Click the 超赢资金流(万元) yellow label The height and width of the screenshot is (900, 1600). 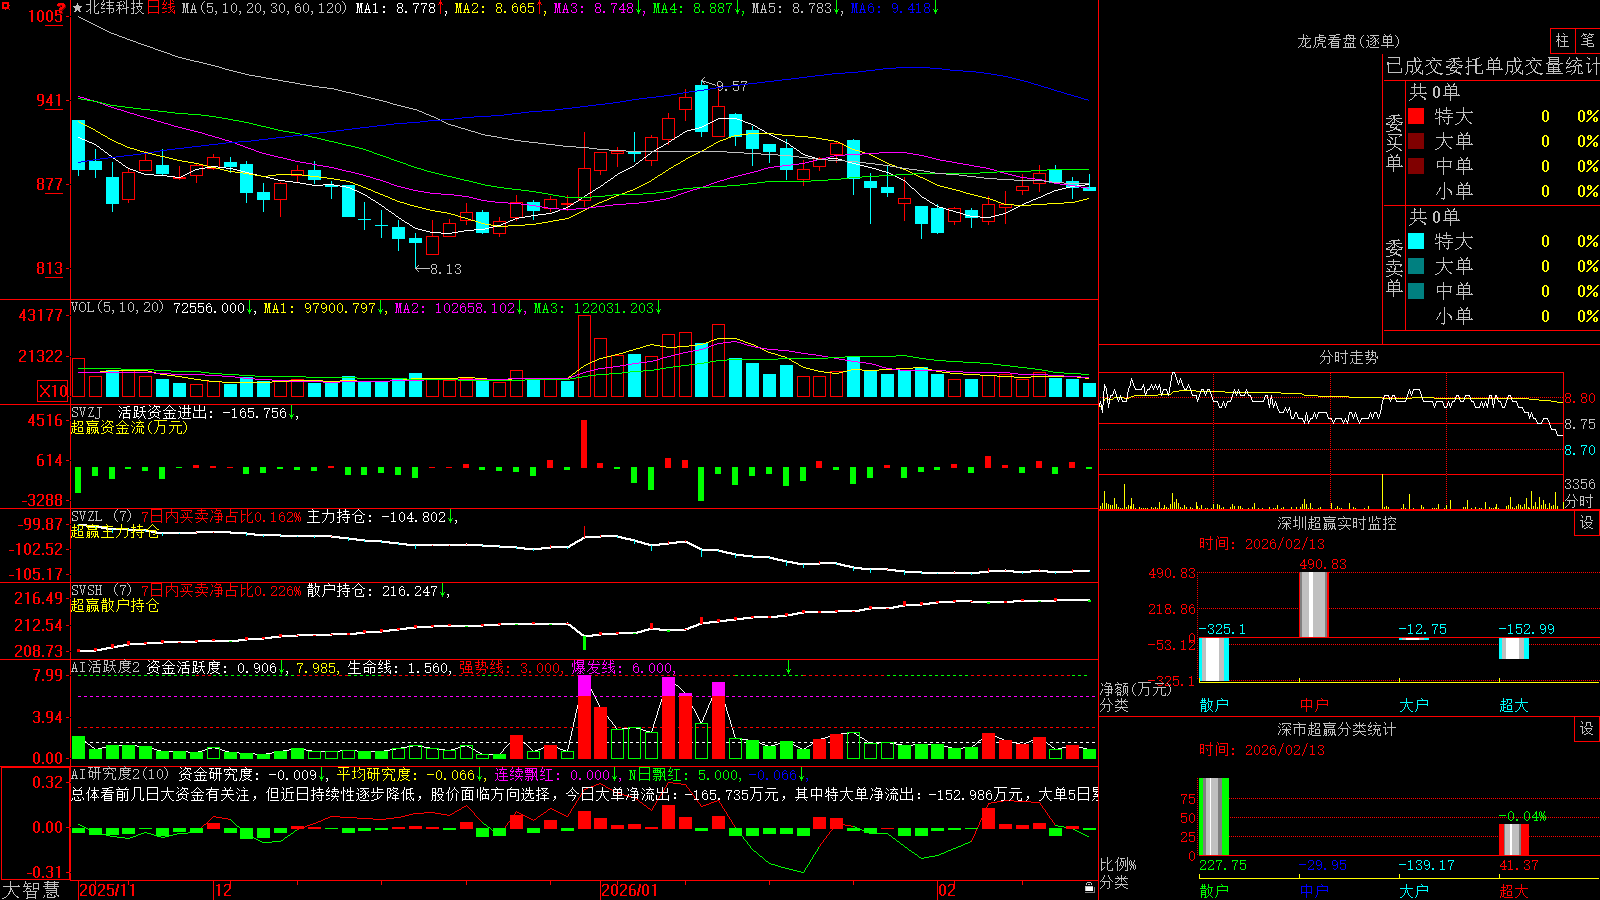[129, 427]
